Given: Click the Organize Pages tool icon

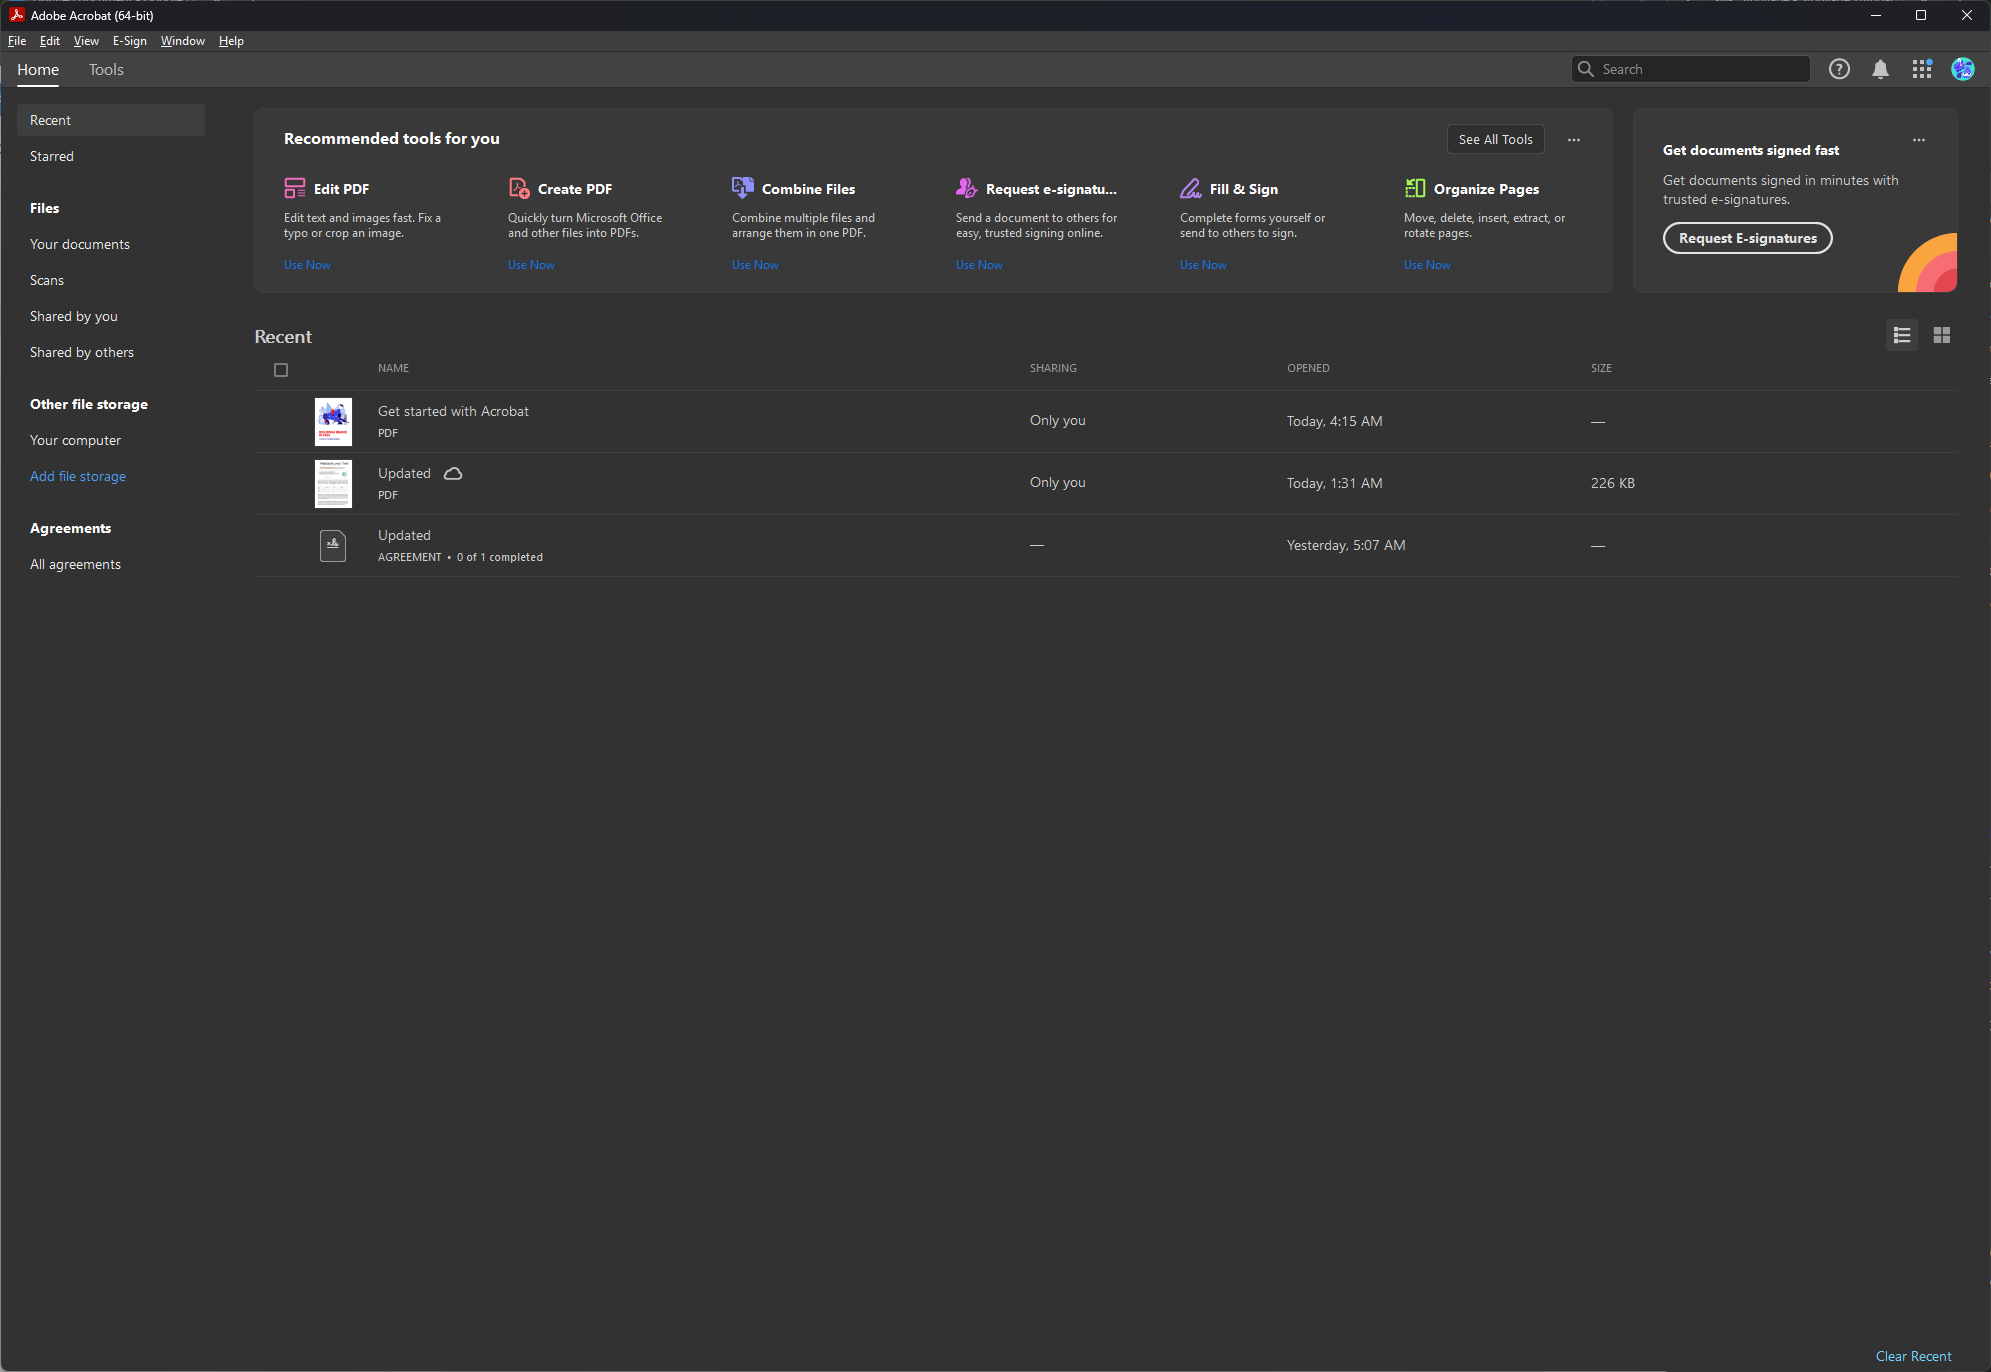Looking at the screenshot, I should click(x=1414, y=188).
